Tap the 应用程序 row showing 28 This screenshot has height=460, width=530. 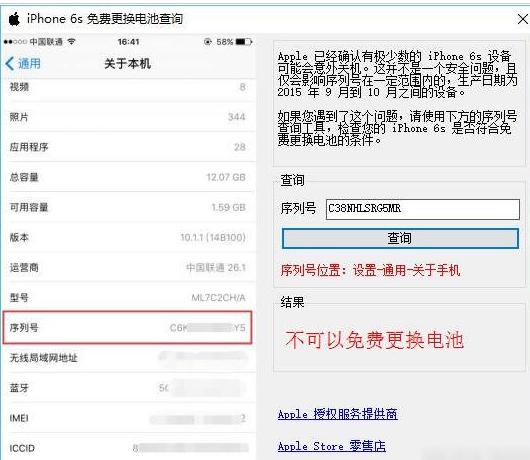coord(127,147)
